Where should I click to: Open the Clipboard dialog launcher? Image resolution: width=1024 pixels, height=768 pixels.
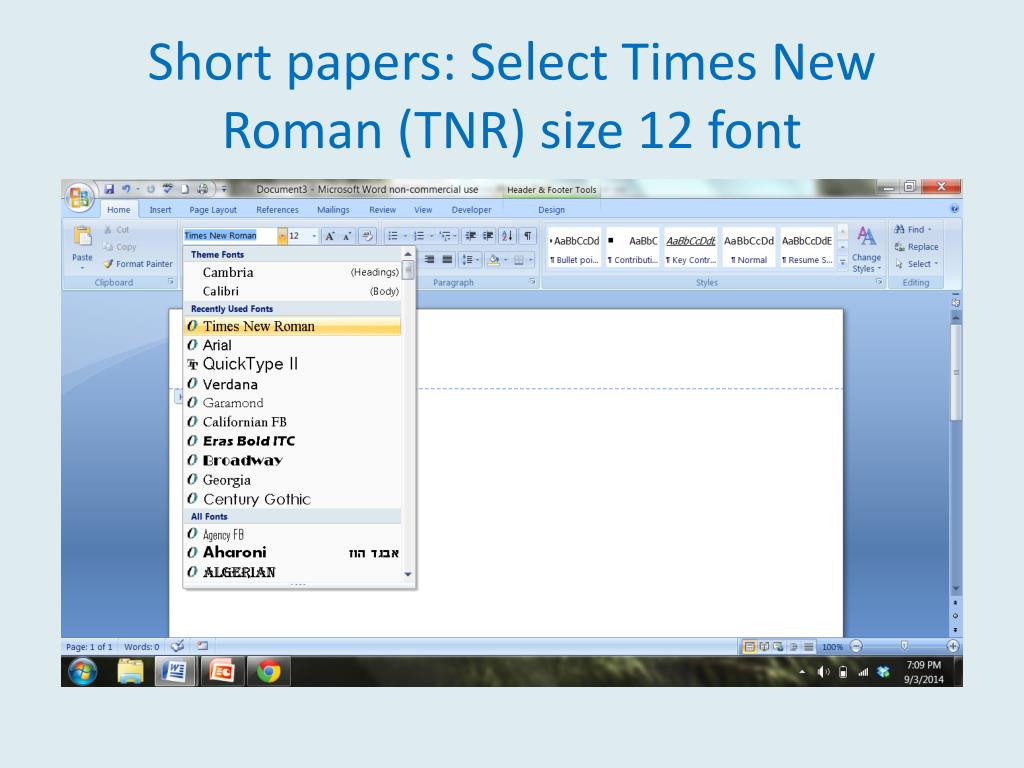coord(170,281)
